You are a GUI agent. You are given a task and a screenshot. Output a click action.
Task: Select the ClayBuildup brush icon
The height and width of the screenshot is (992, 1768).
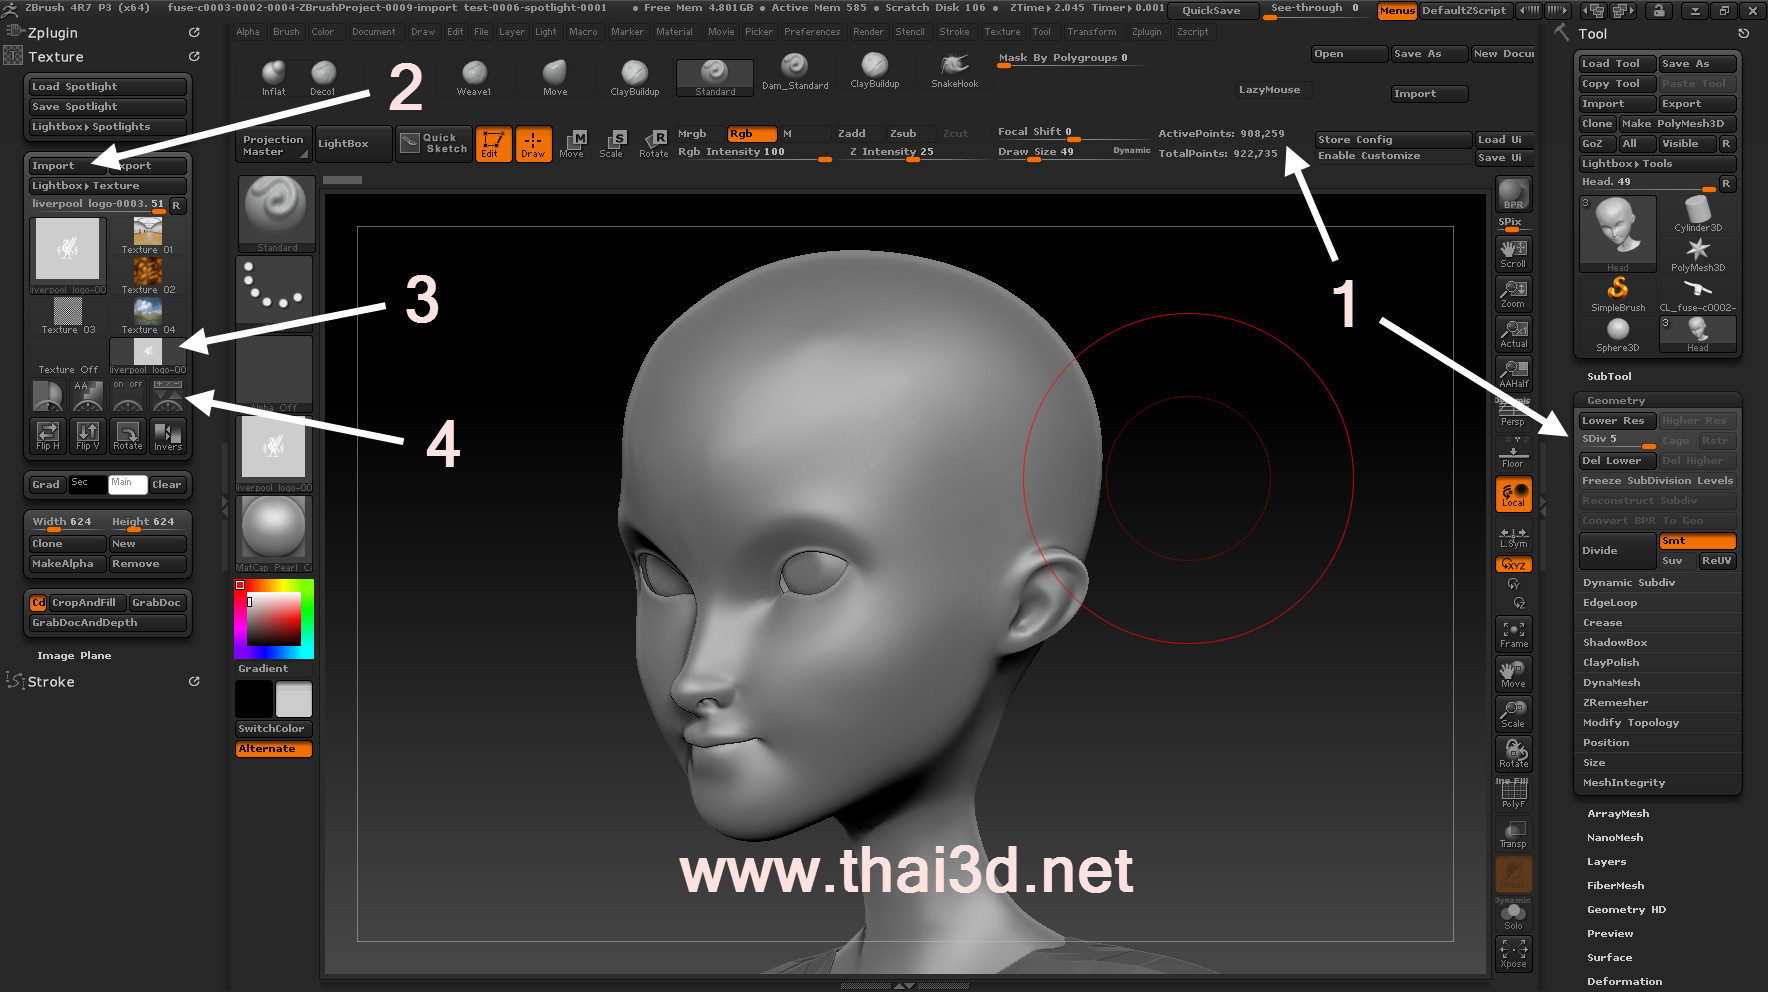(634, 76)
